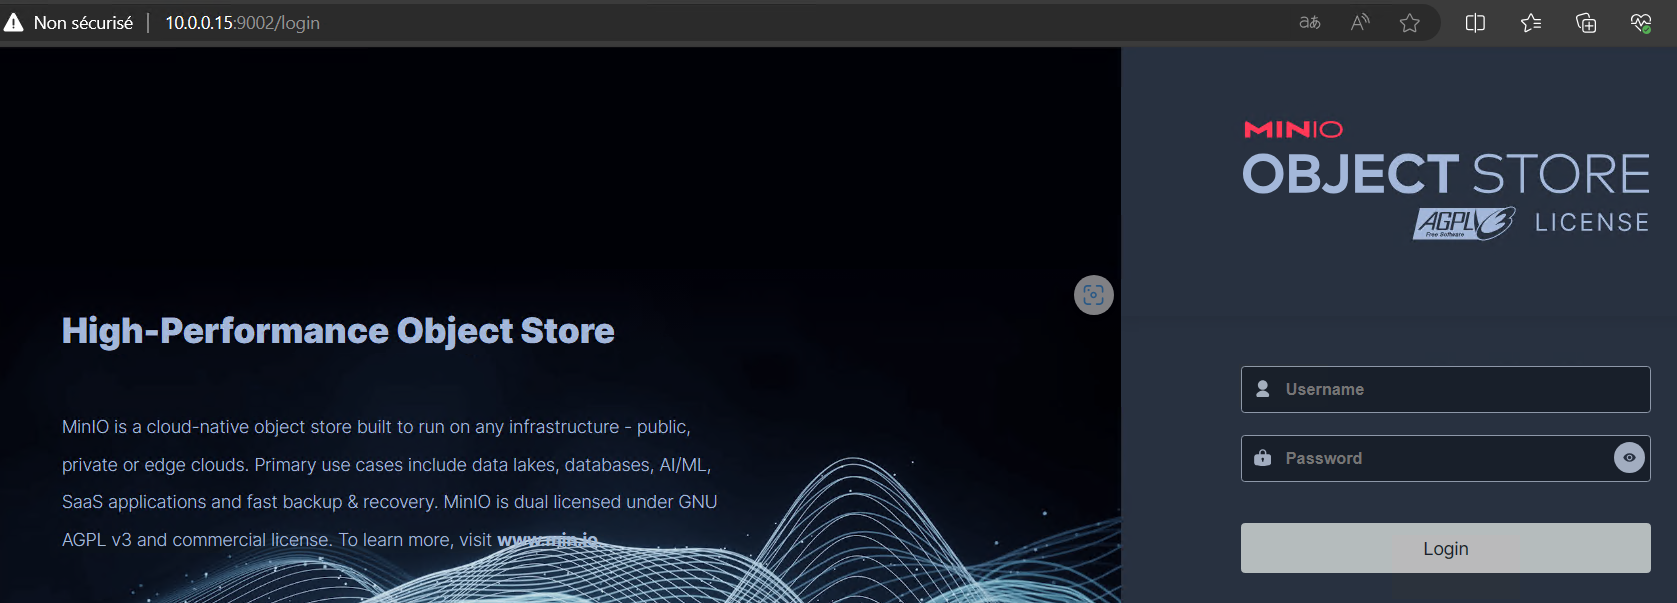The image size is (1677, 603).
Task: Open the split screen icon
Action: [x=1475, y=22]
